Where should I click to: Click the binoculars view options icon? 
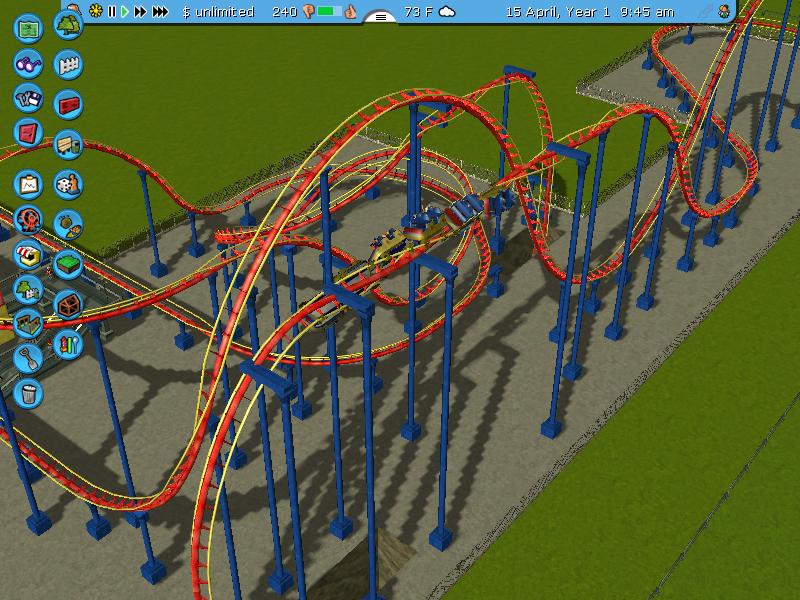tap(28, 64)
